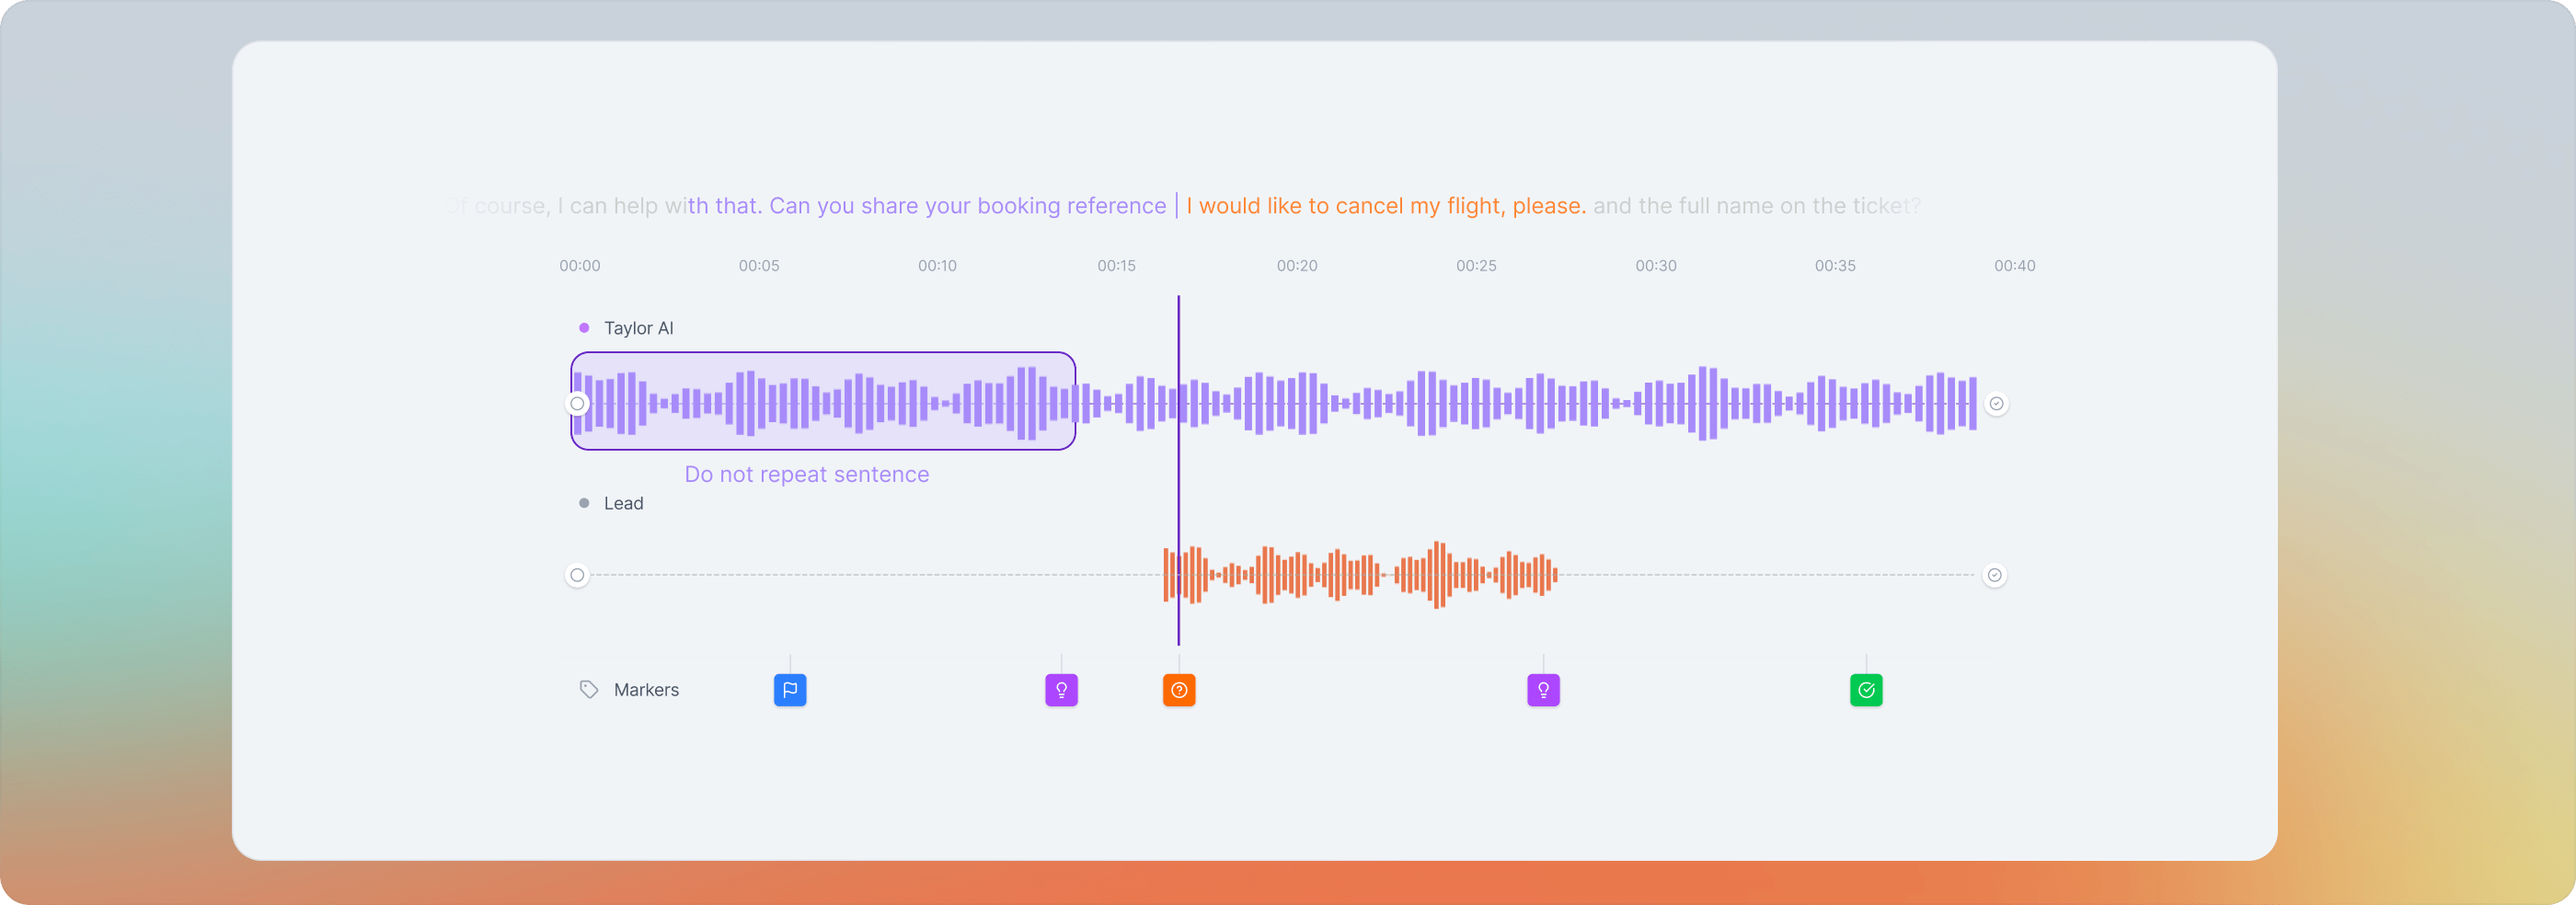The width and height of the screenshot is (2576, 905).
Task: Open the first purple lightbulb marker
Action: (x=1061, y=689)
